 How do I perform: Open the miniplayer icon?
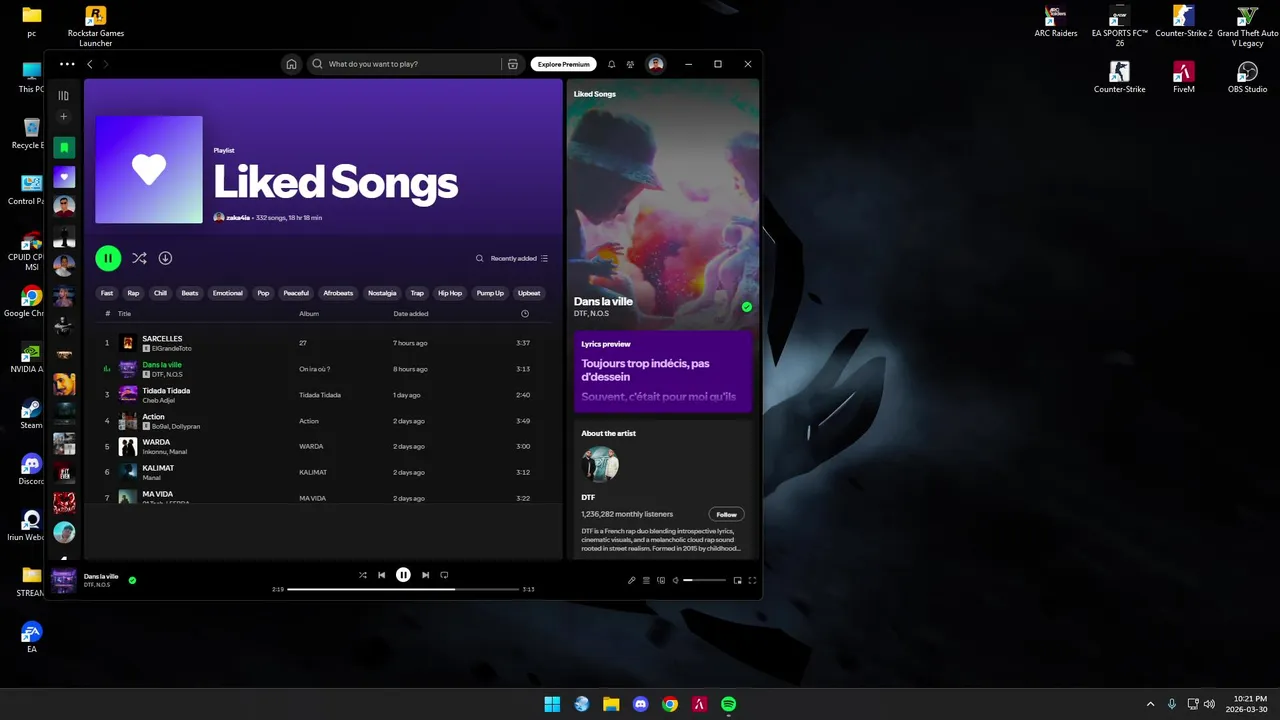tap(738, 580)
